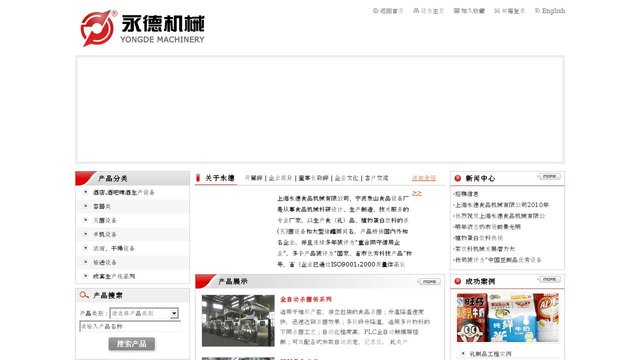Select 客户交流 tab in about section
Viewport: 640px width, 360px height.
(376, 178)
